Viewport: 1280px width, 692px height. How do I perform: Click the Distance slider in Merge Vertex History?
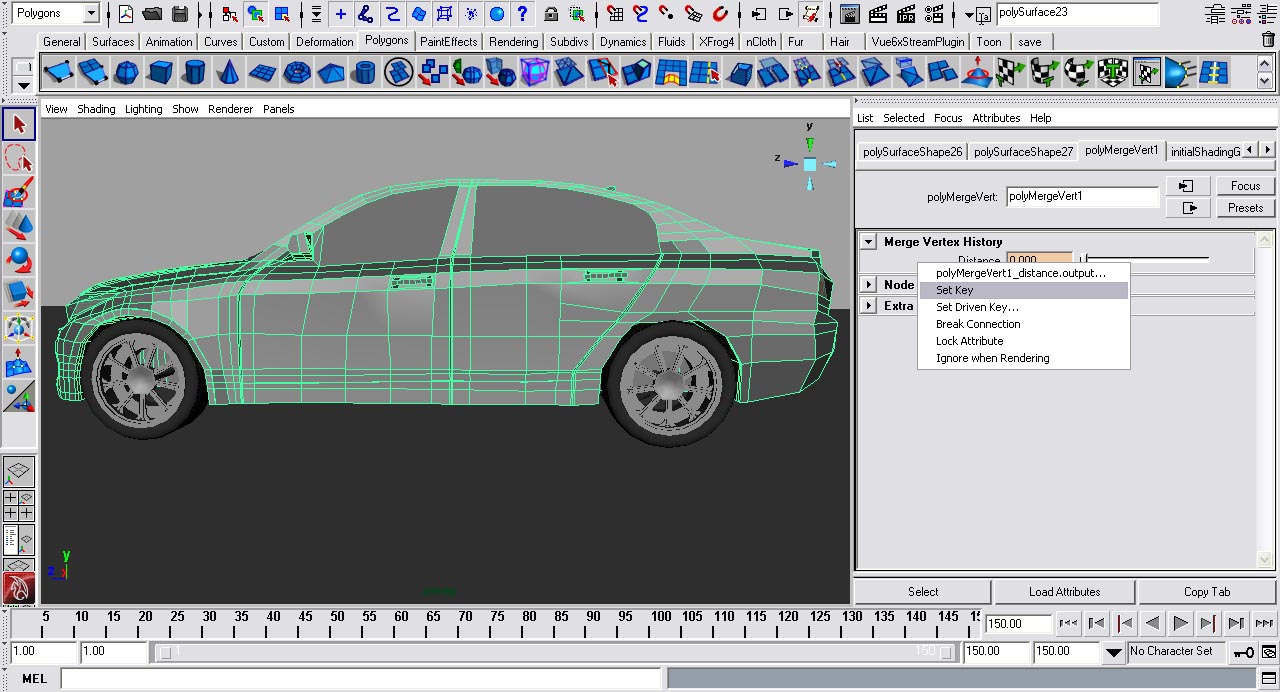(1145, 260)
